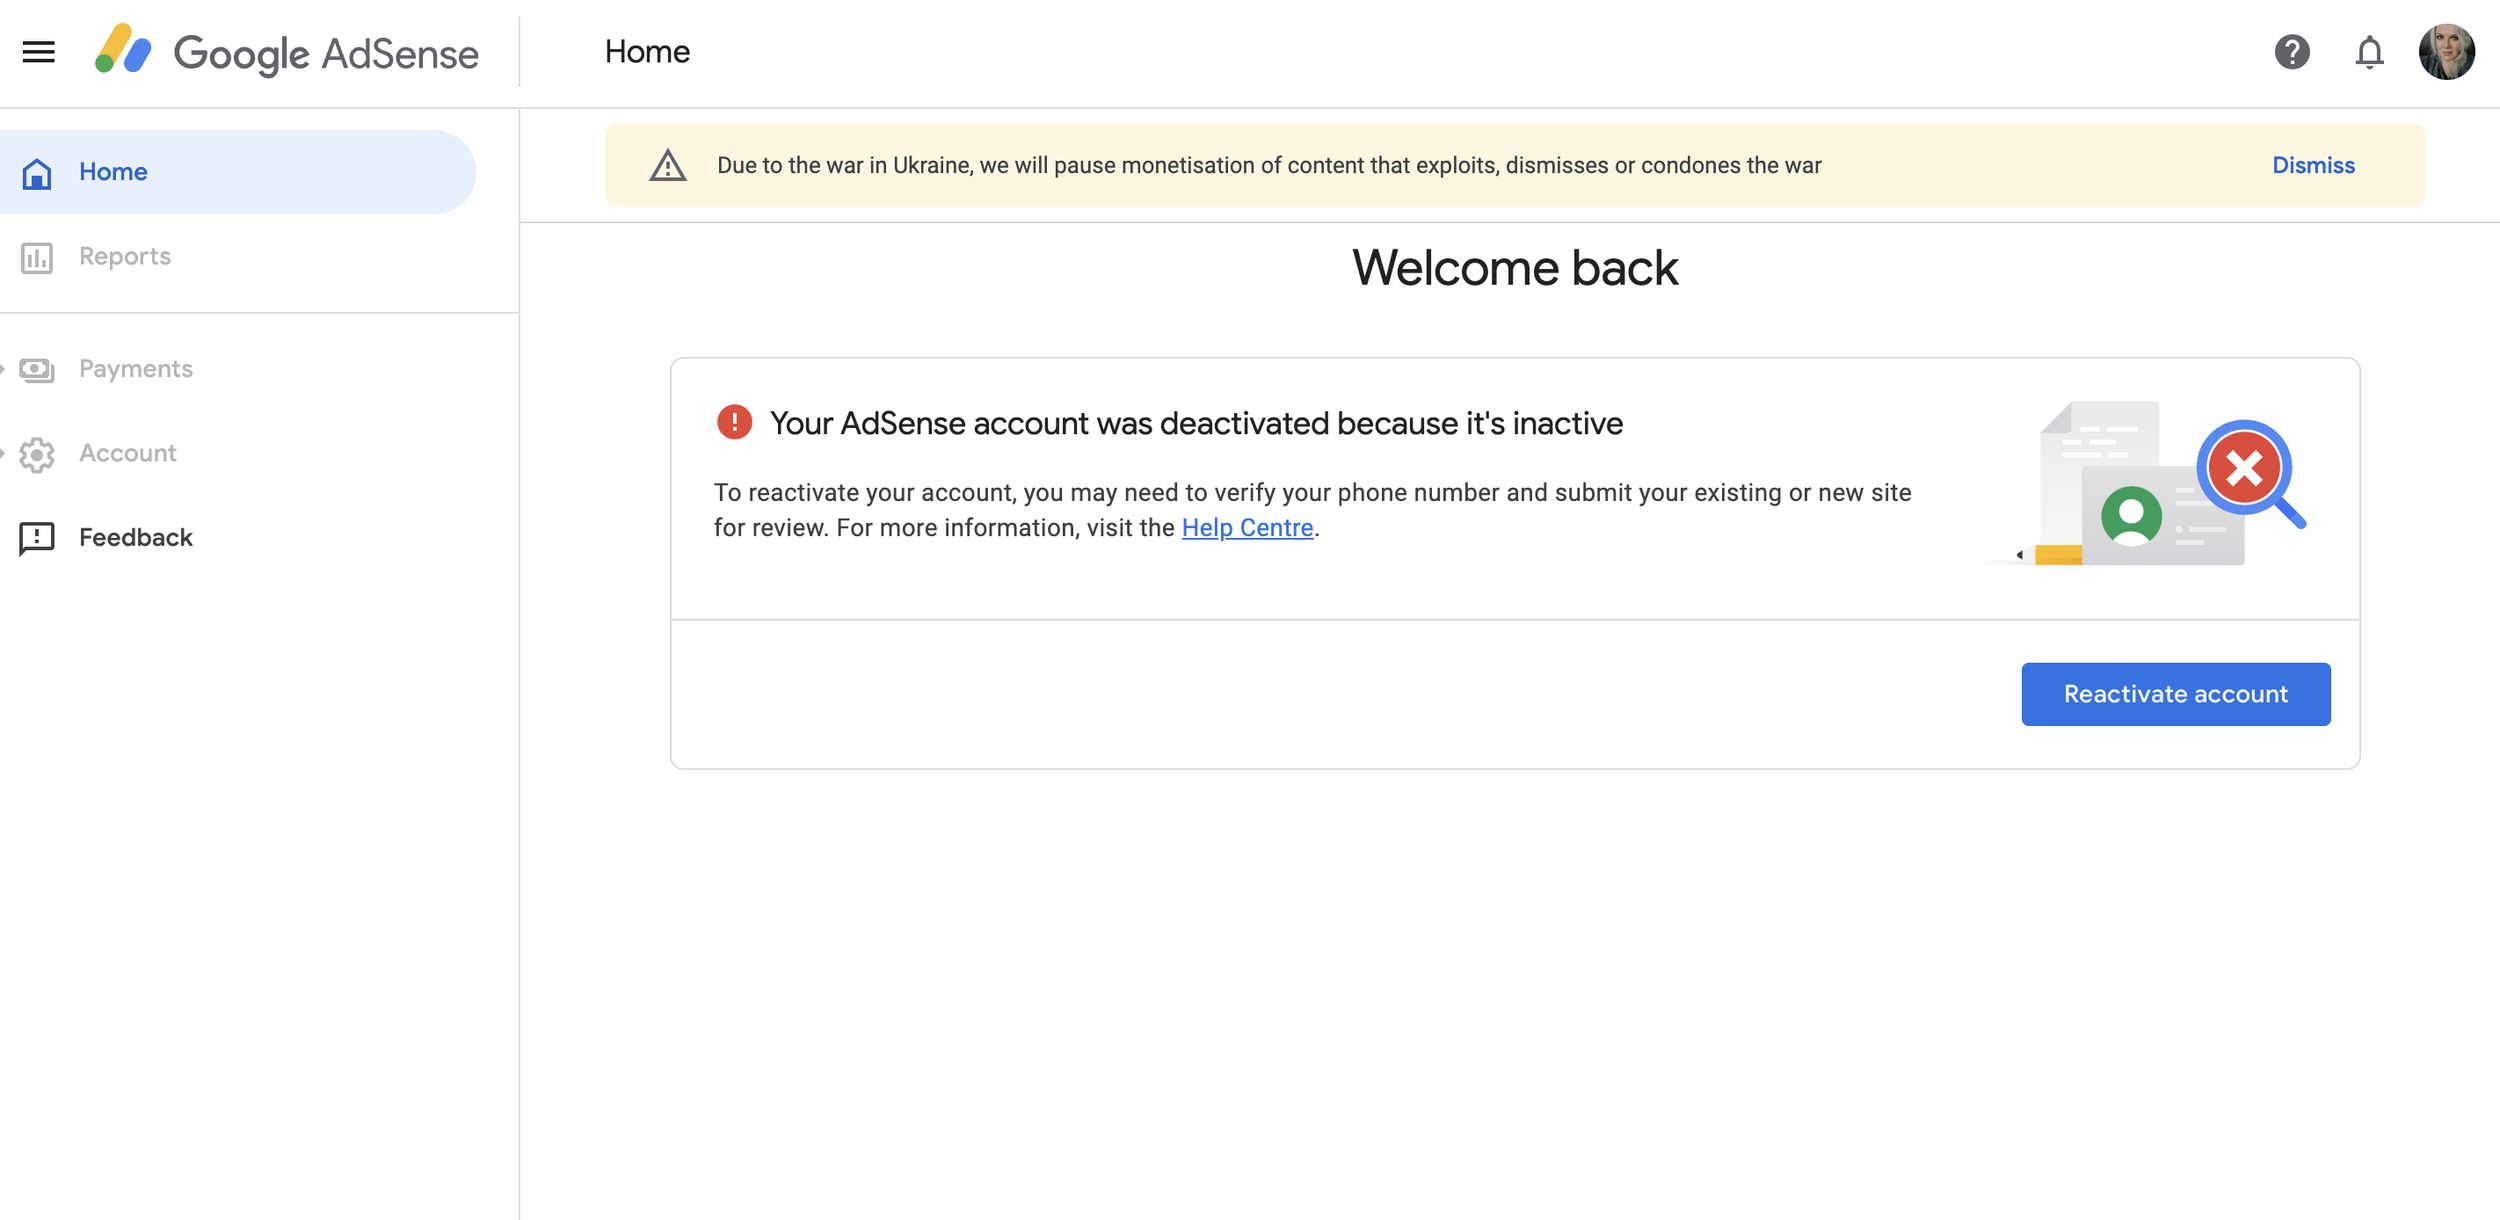Open the hamburger main menu

[x=38, y=52]
